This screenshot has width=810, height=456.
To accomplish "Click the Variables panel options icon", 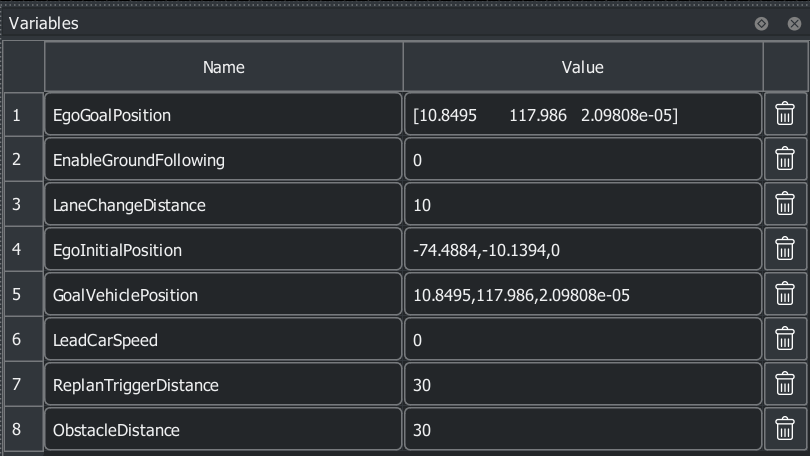I will [762, 23].
